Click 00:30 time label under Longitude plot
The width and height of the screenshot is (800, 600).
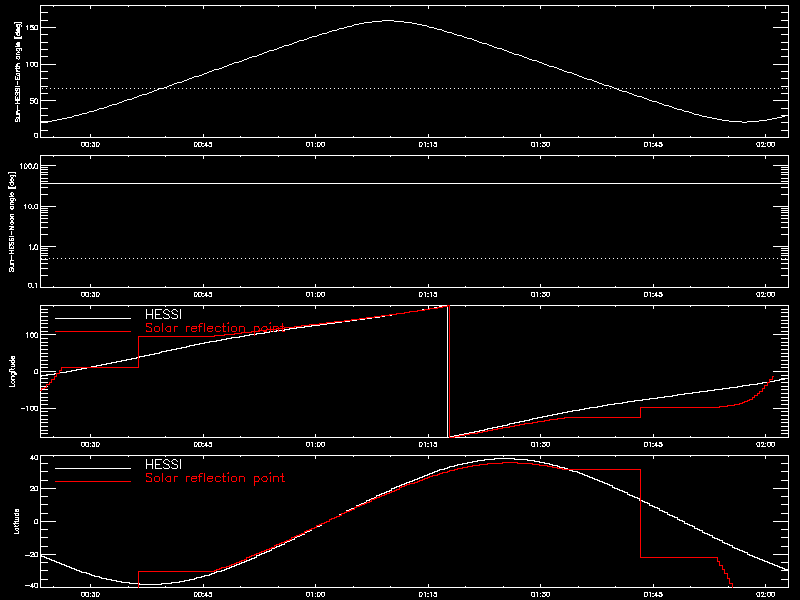tap(90, 444)
